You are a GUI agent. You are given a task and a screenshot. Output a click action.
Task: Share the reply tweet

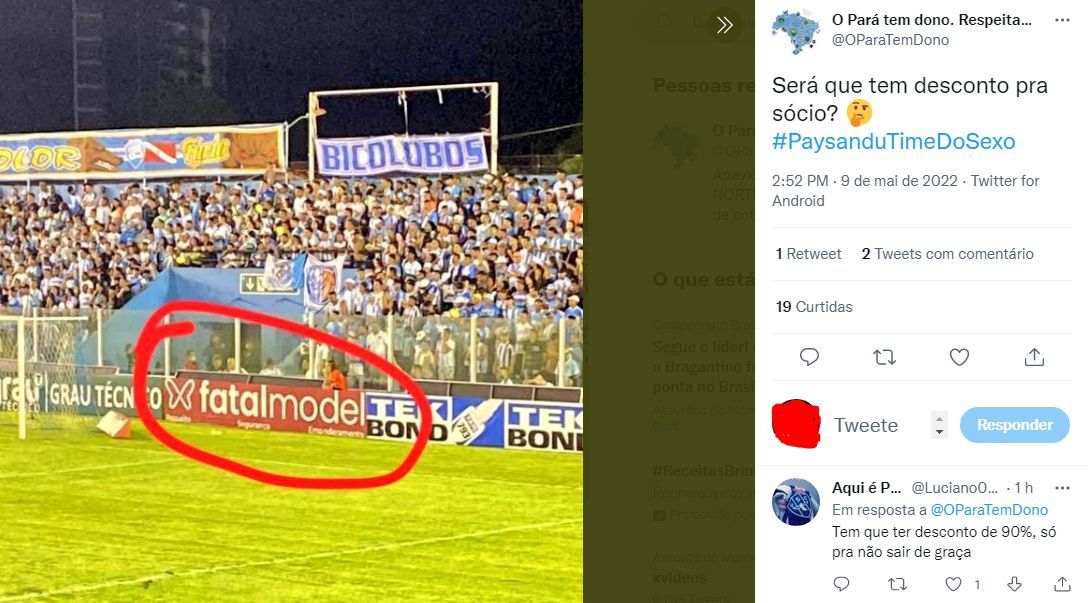coord(1062,584)
